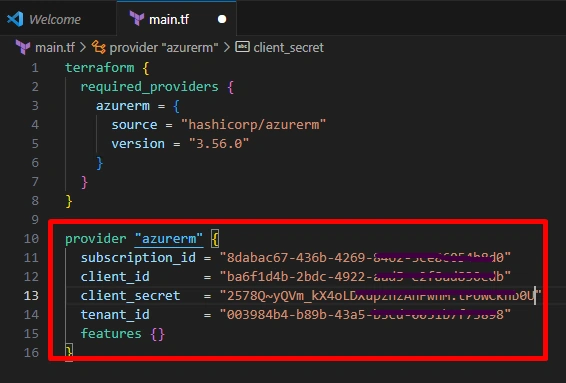566x383 pixels.
Task: Click the closing brace on line 8
Action: point(69,201)
